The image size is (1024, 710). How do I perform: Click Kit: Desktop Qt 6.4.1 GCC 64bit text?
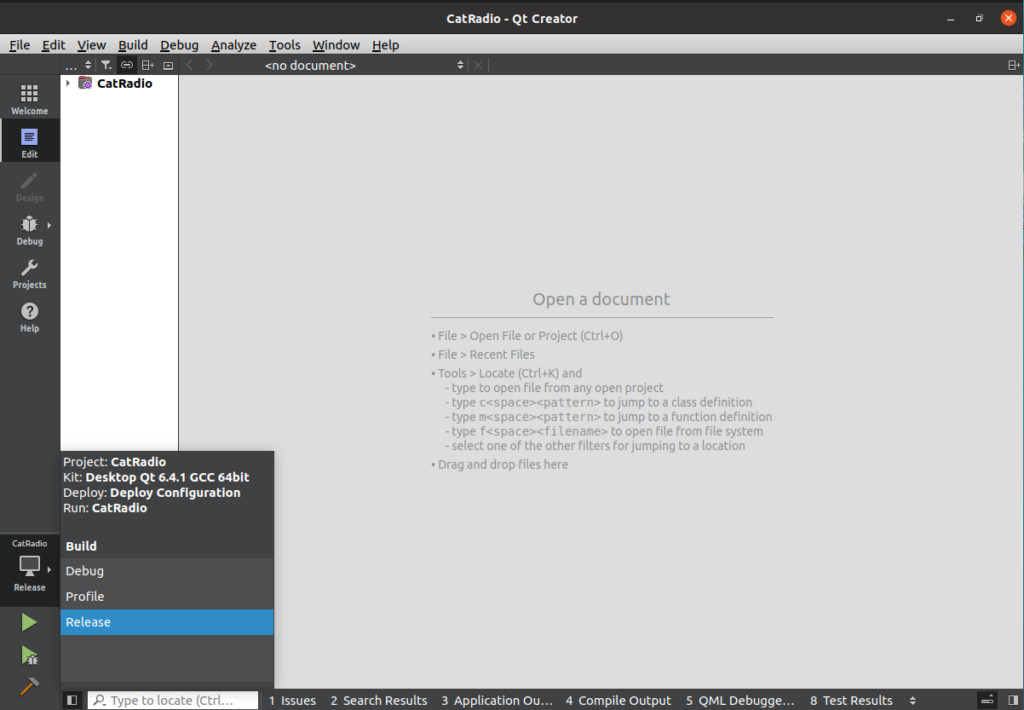[x=156, y=477]
